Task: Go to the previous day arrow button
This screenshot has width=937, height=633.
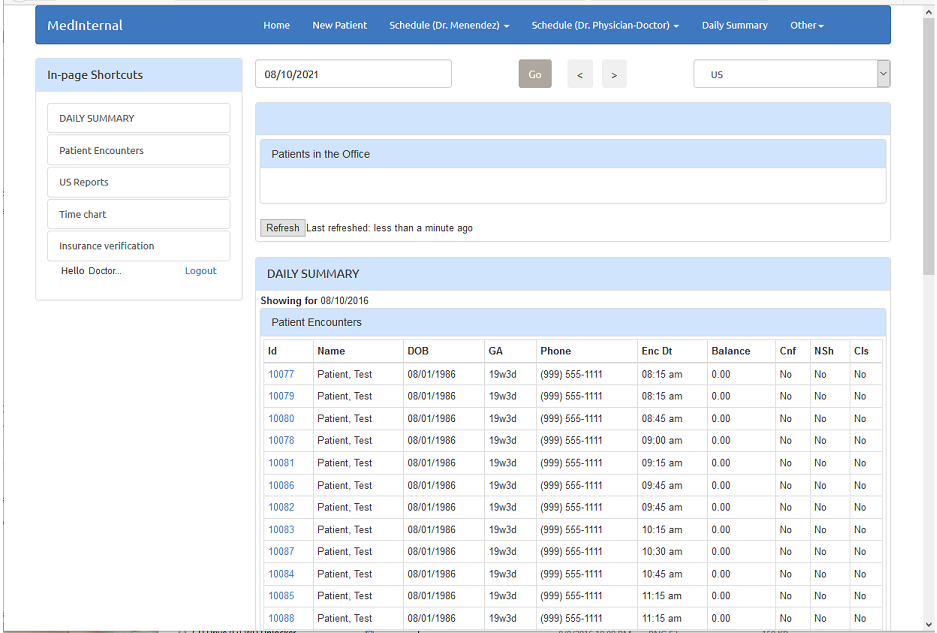Action: [x=580, y=74]
